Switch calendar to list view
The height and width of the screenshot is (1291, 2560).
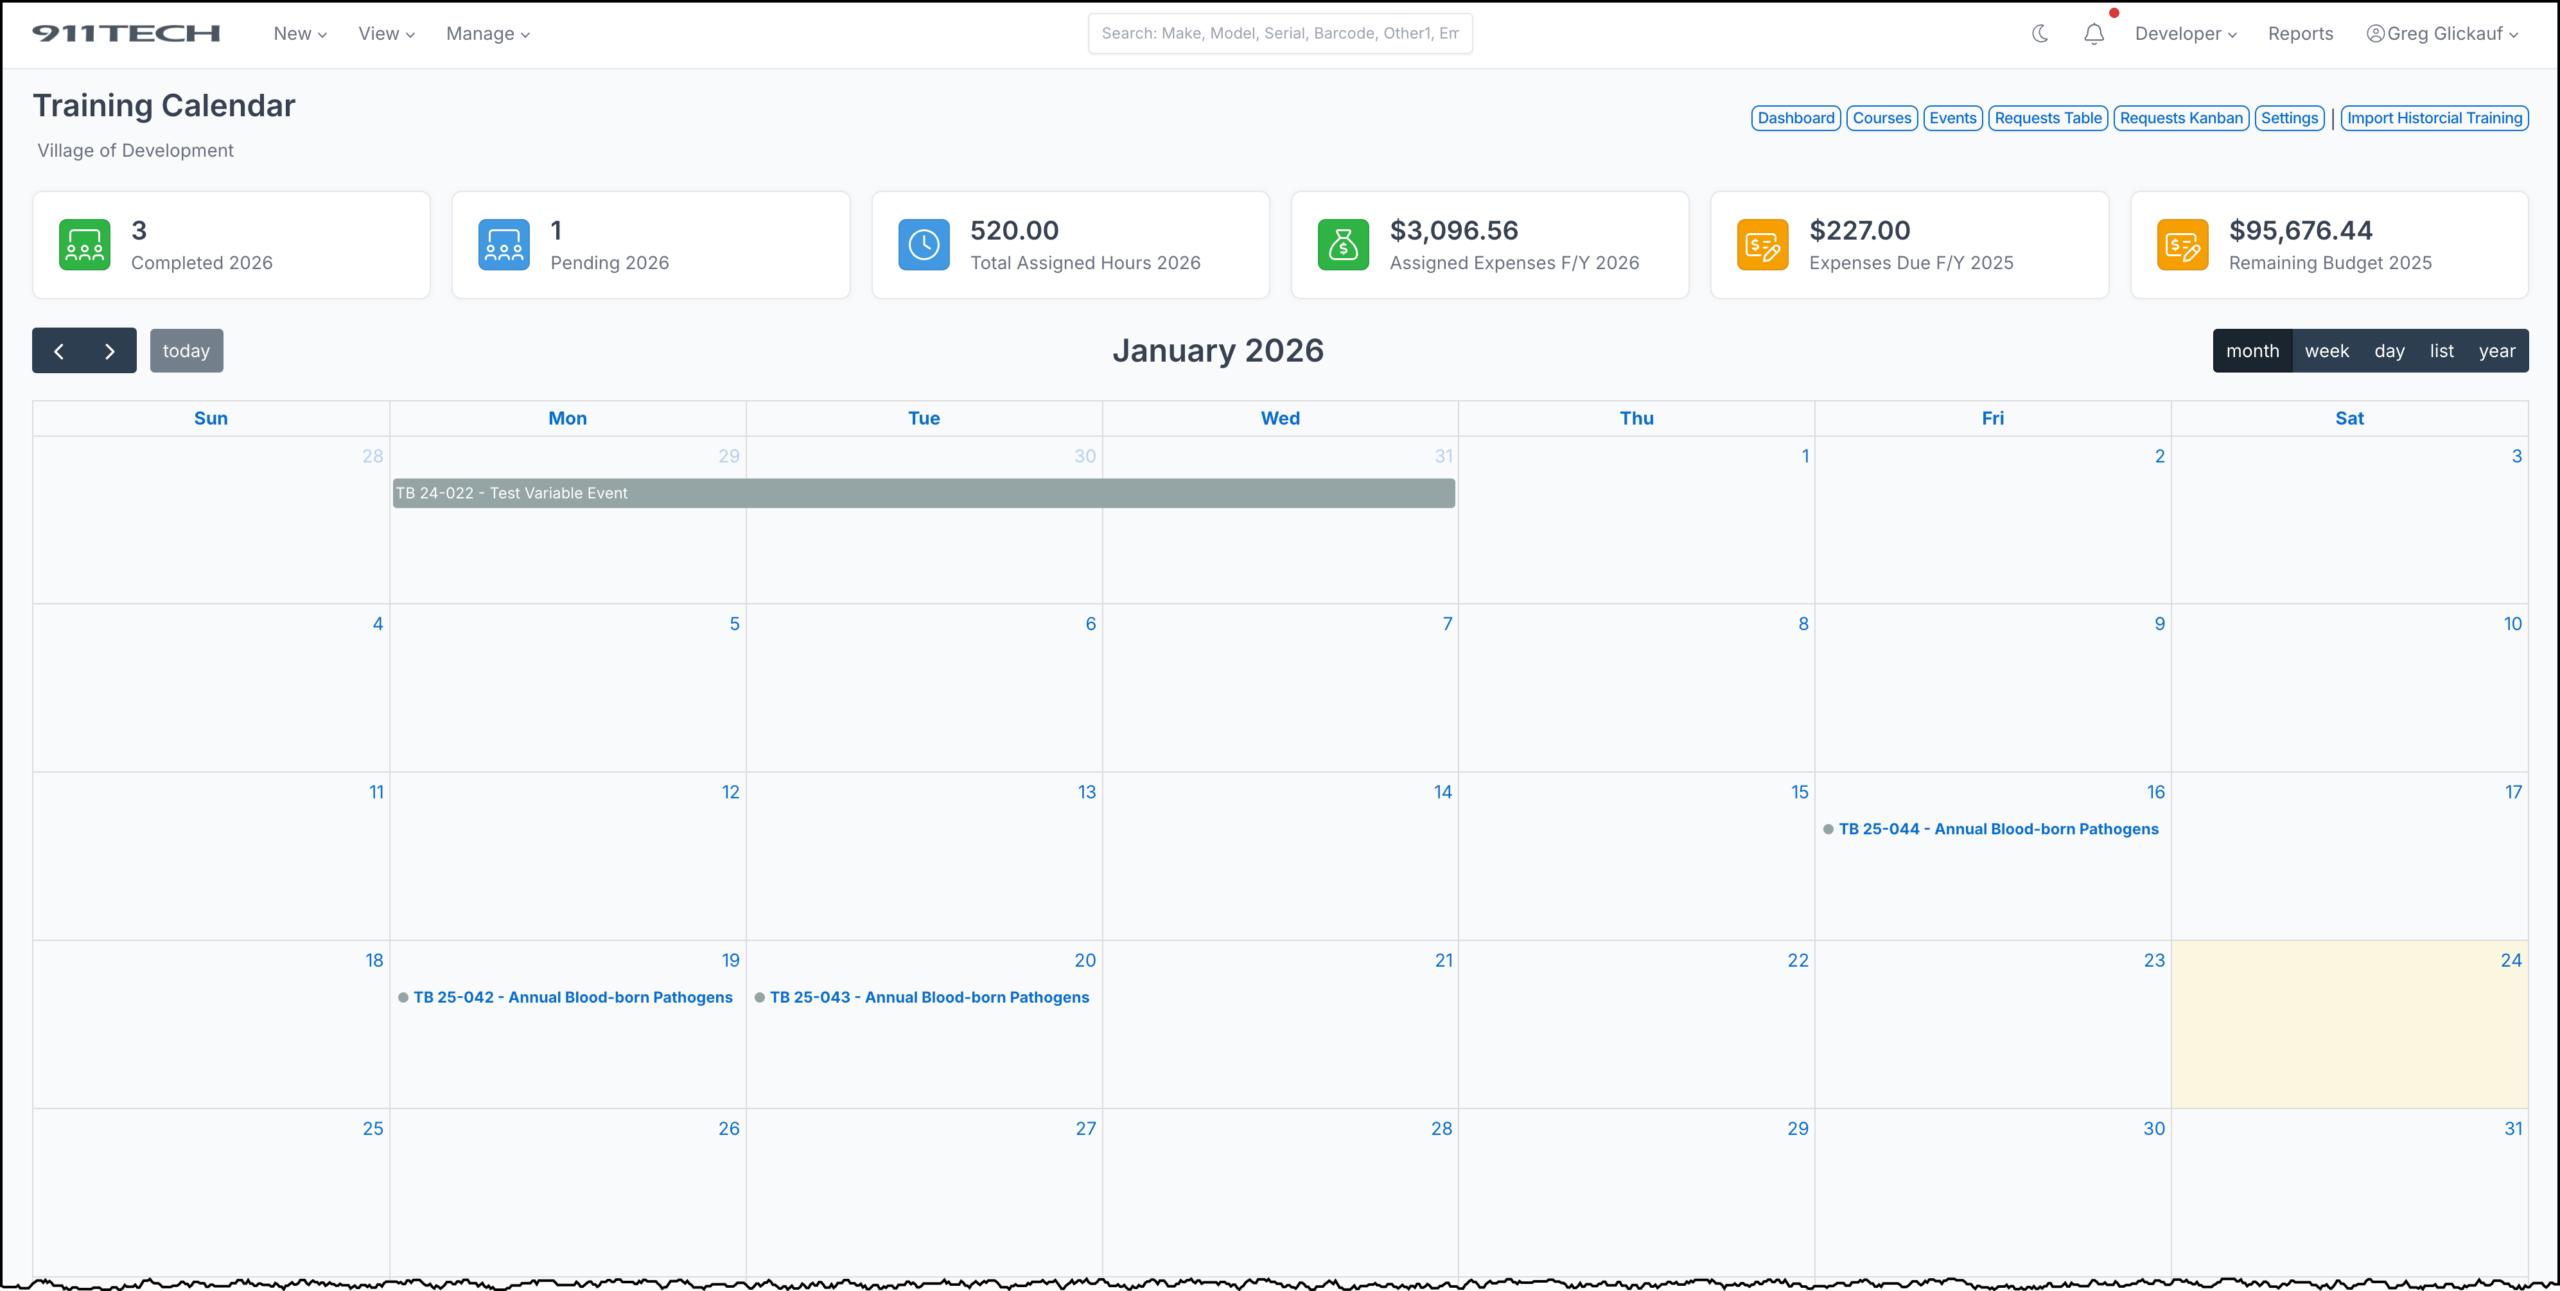pos(2441,351)
